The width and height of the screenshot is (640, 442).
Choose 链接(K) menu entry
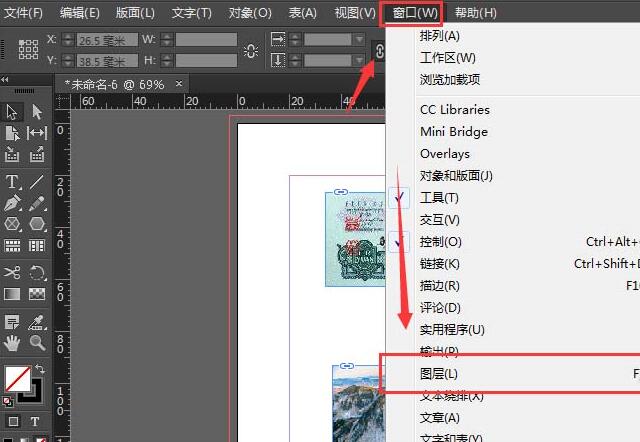click(x=513, y=264)
